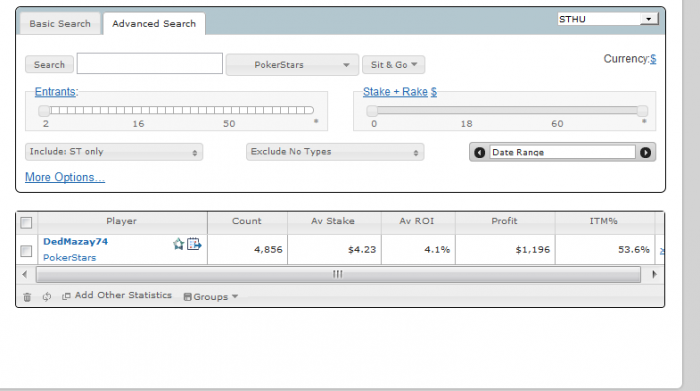This screenshot has height=391, width=700.
Task: Focus the player search text field
Action: 150,63
